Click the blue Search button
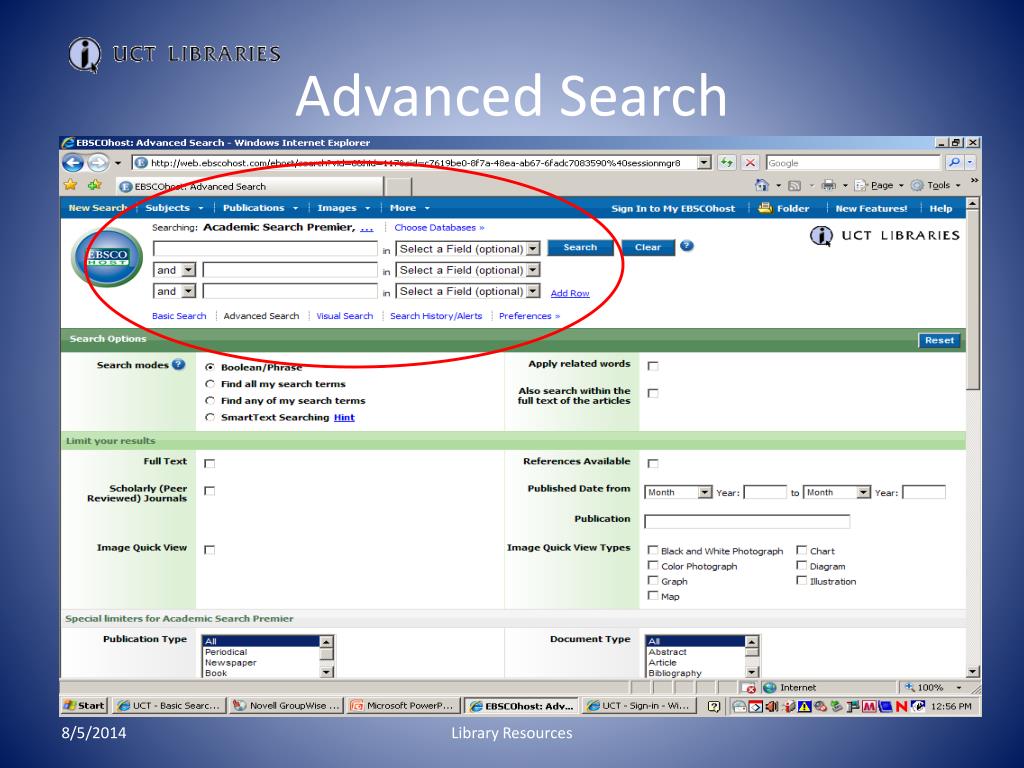Image resolution: width=1024 pixels, height=768 pixels. (580, 248)
